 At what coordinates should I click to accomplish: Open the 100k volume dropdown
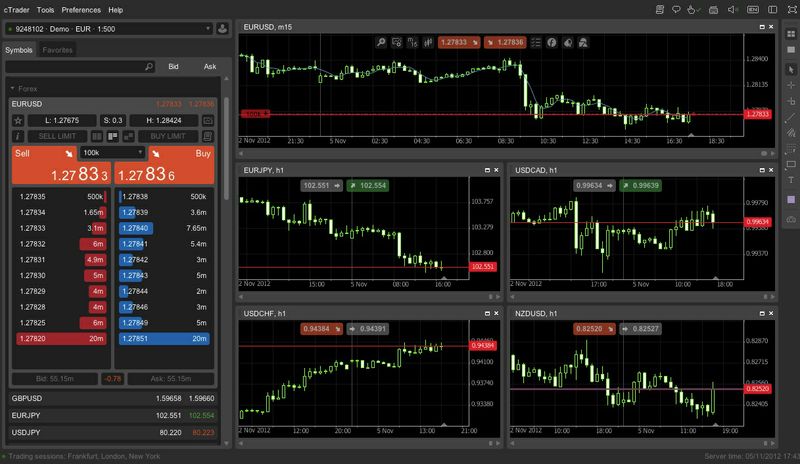pyautogui.click(x=112, y=153)
